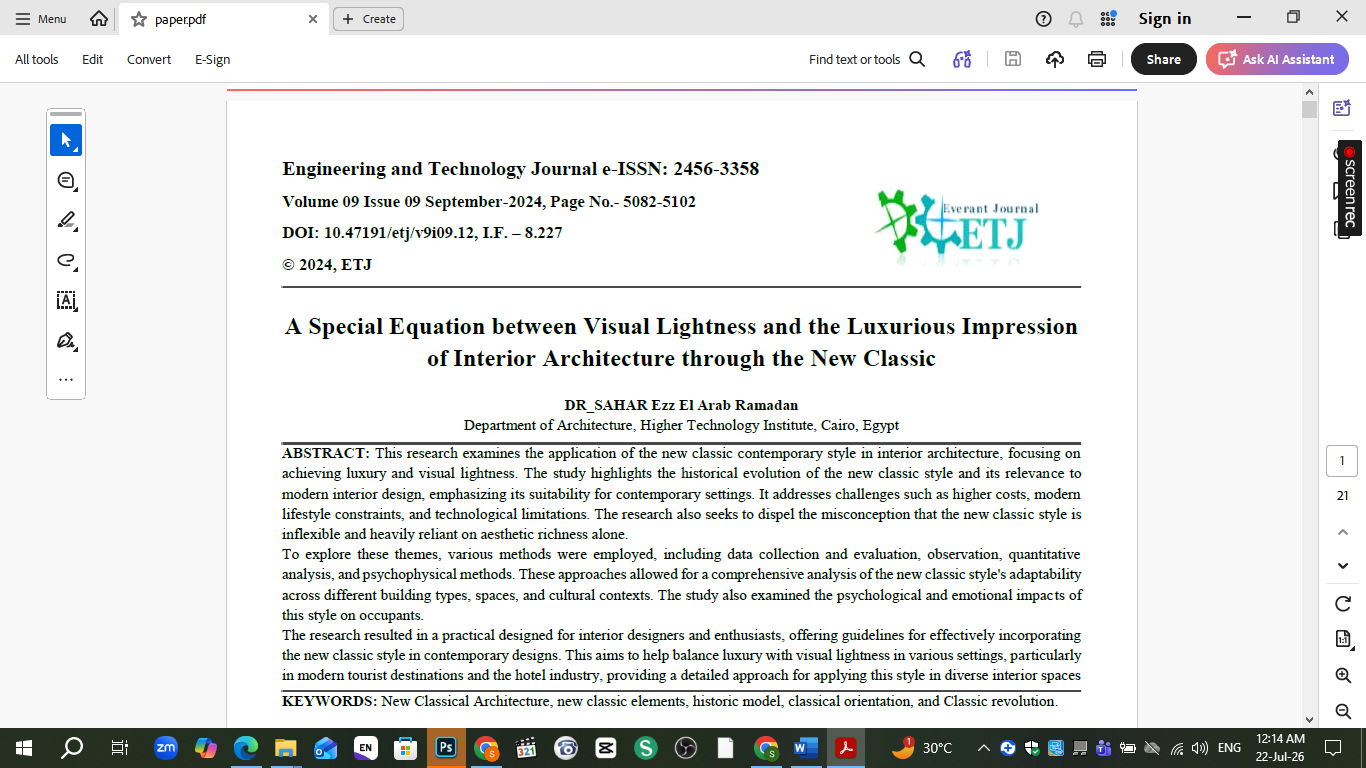Go to the next page with the down chevron
1366x768 pixels.
pos(1343,566)
